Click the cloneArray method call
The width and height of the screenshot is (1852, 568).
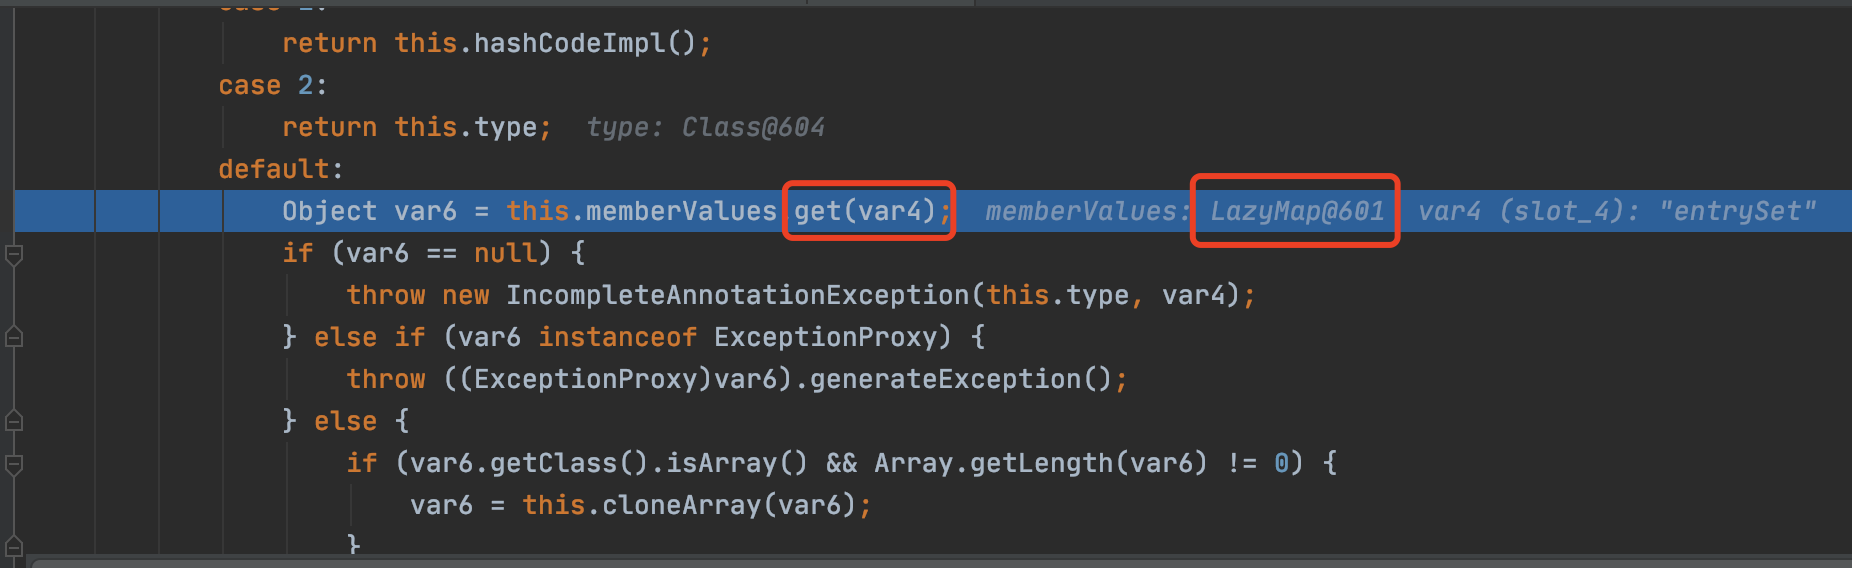680,505
